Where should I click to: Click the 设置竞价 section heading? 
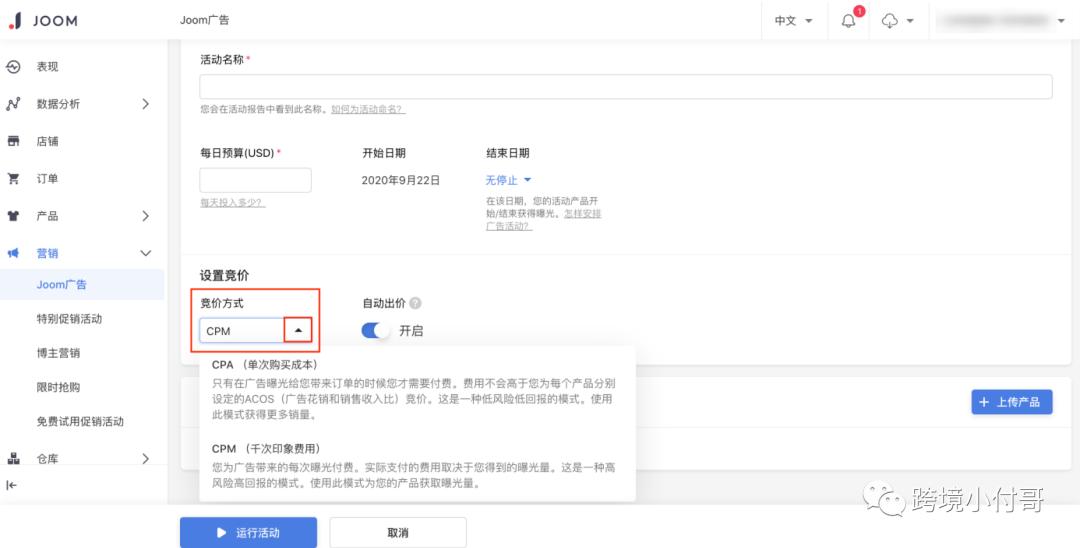point(225,275)
